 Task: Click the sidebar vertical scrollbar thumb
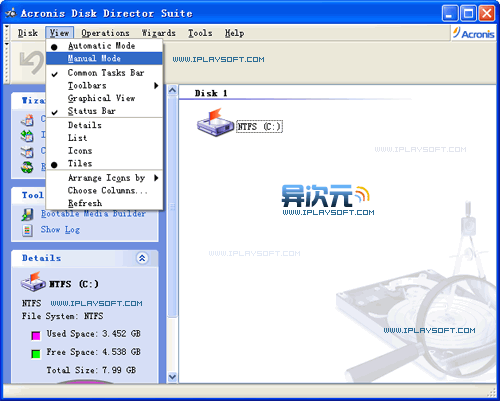click(x=172, y=207)
